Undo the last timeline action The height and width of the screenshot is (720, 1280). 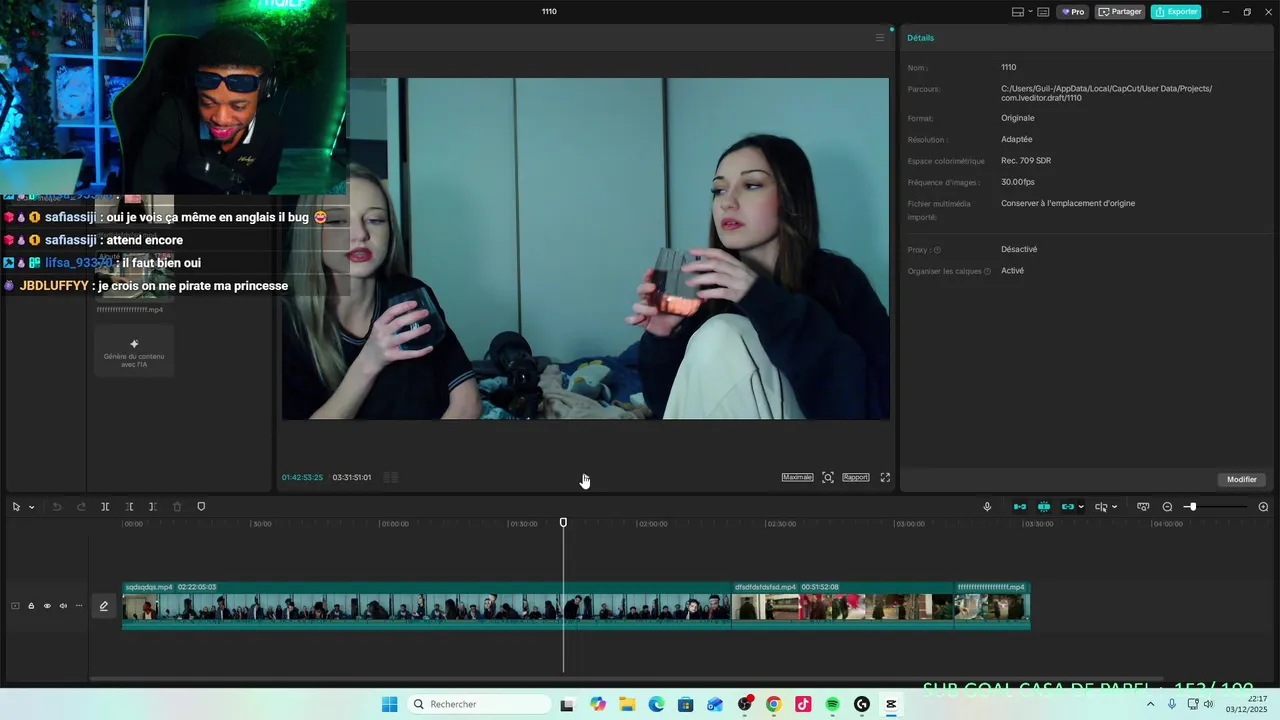coord(57,507)
